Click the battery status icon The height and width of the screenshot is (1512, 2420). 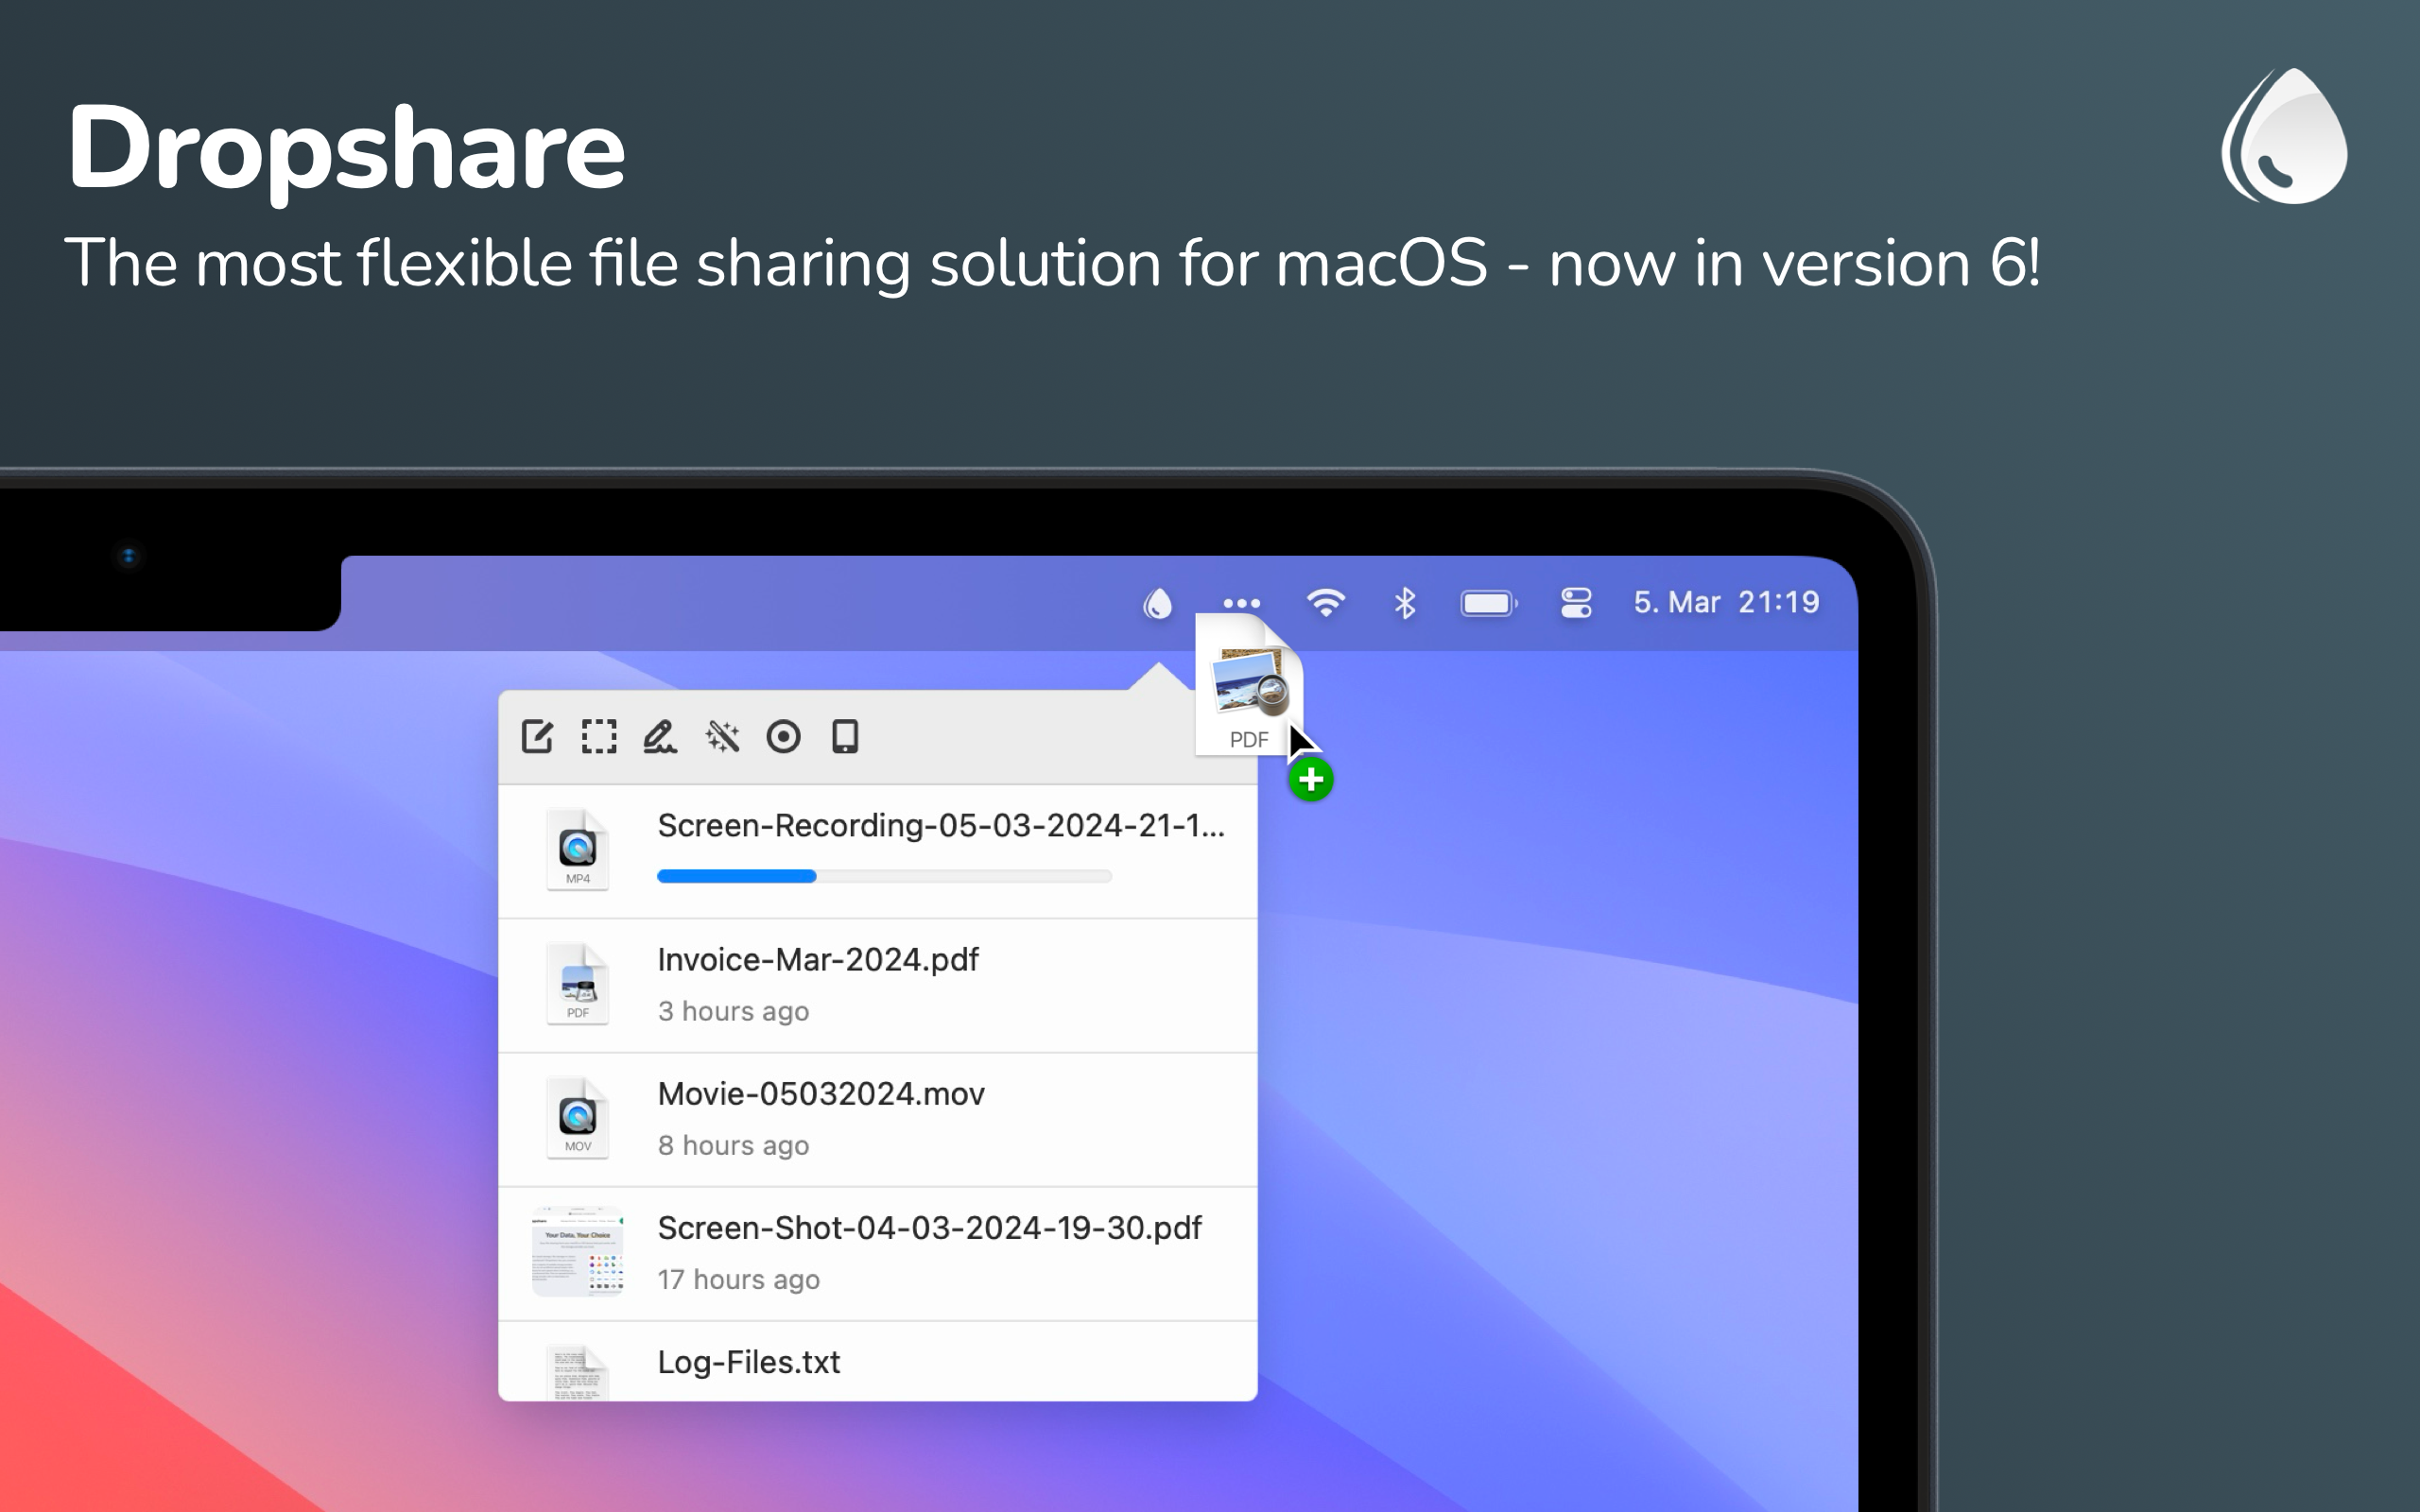[1488, 603]
